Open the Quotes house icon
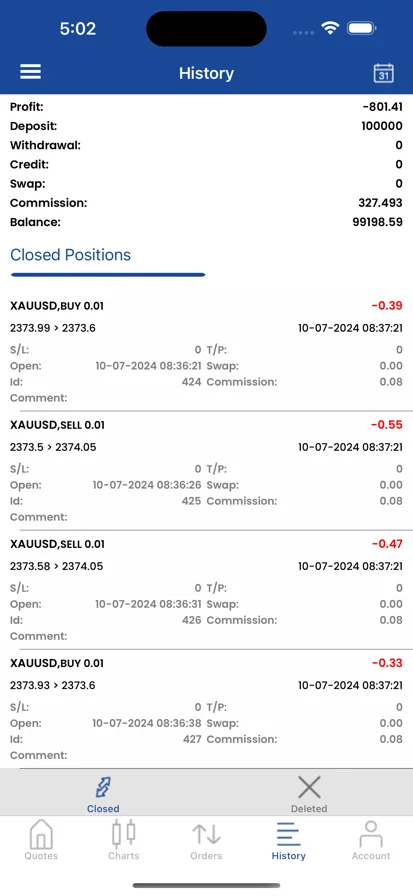This screenshot has width=413, height=896. pos(41,834)
